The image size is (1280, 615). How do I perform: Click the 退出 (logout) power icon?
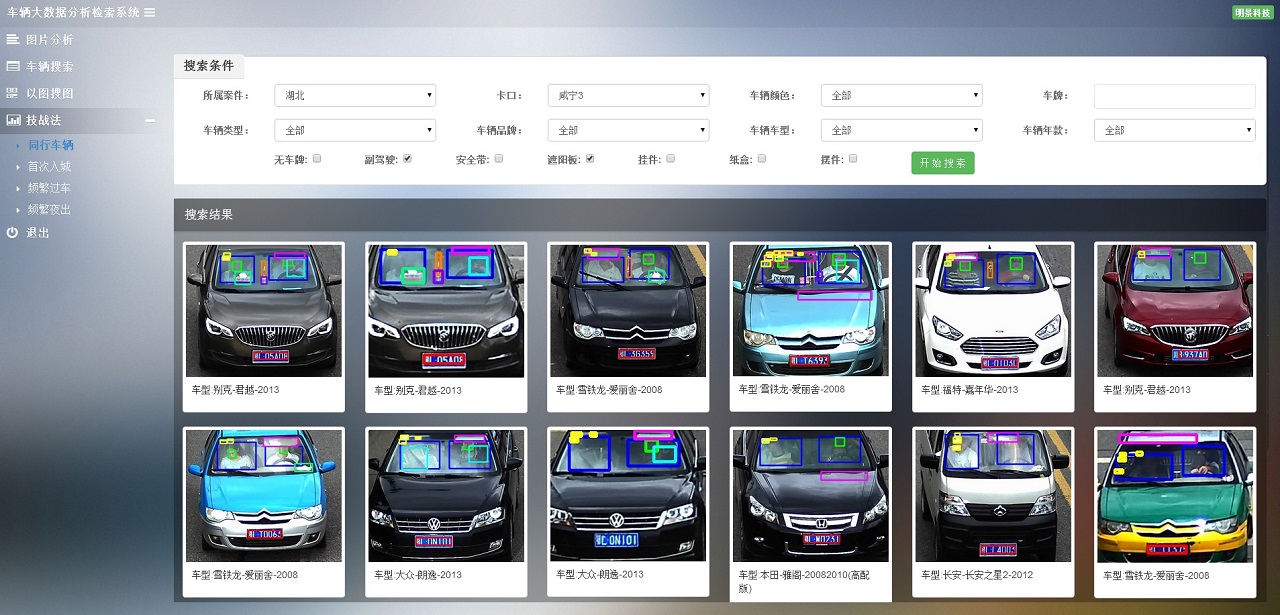10,232
